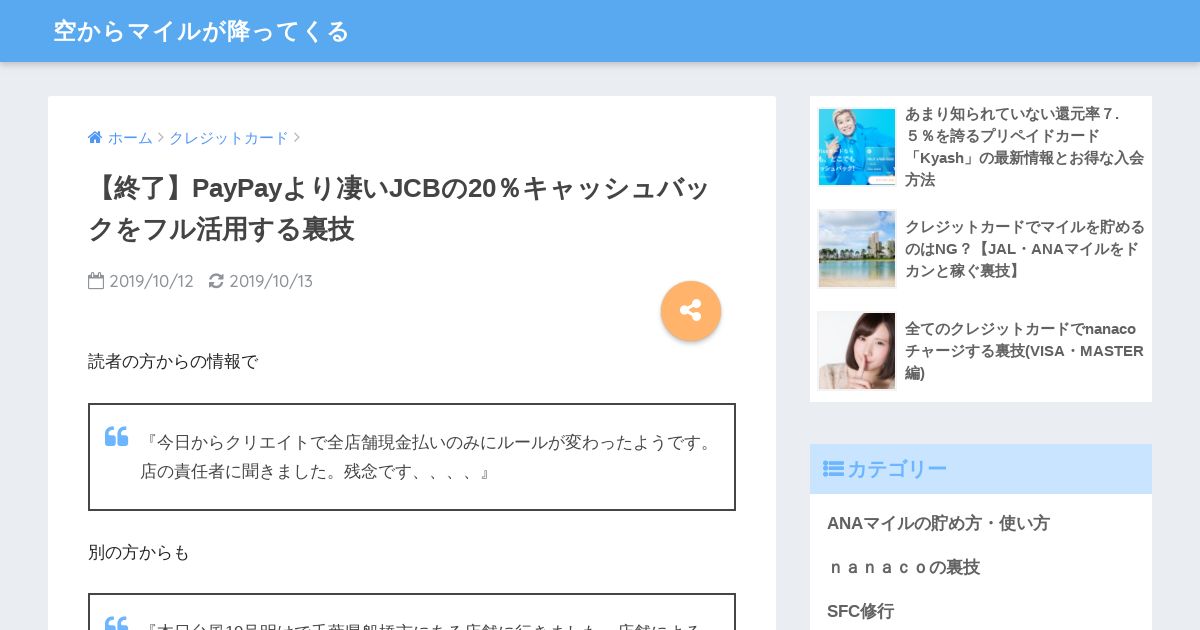The width and height of the screenshot is (1200, 630).
Task: Select the ｎａｎａｃｏの裏技 category
Action: click(x=903, y=567)
